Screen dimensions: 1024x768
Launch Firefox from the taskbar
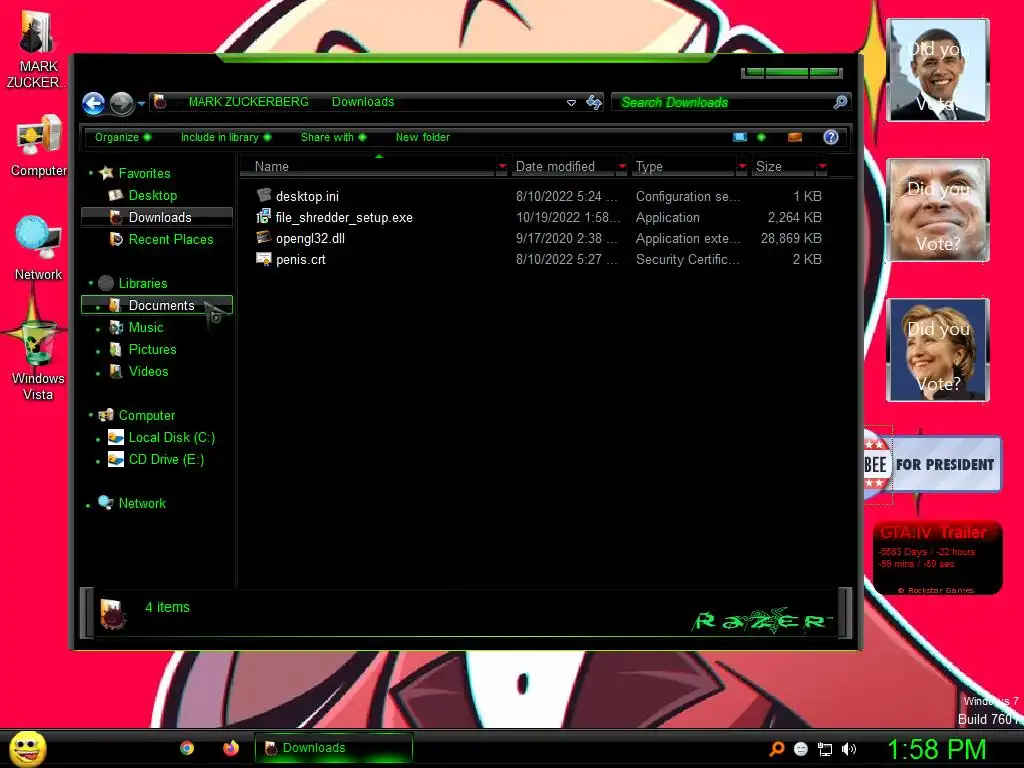point(231,748)
